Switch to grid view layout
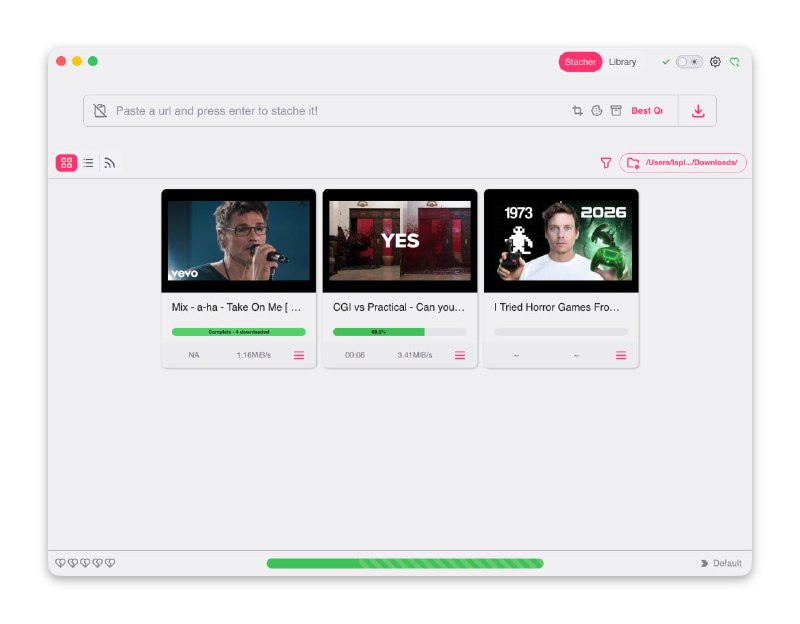The height and width of the screenshot is (624, 800). (x=66, y=163)
